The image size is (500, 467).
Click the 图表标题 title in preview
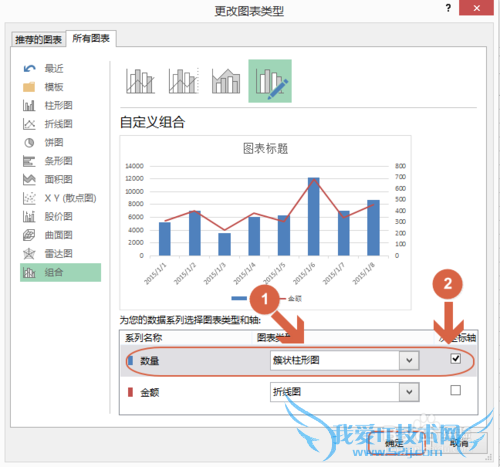click(265, 148)
